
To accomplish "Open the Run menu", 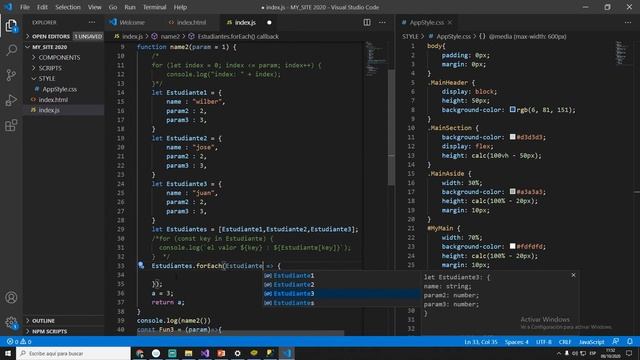I will 130,7.
